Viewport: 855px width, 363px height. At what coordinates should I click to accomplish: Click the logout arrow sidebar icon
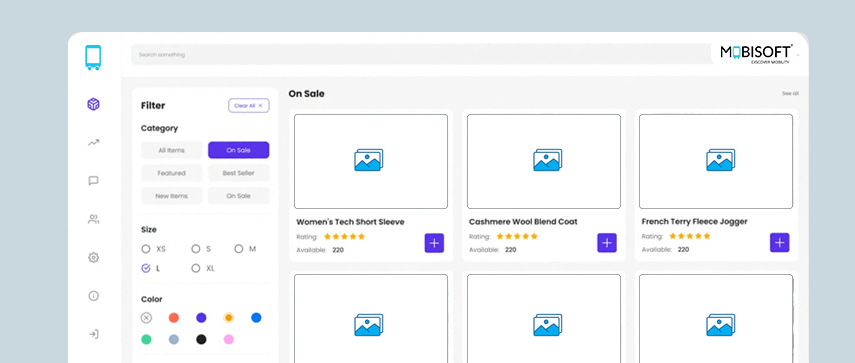tap(93, 334)
